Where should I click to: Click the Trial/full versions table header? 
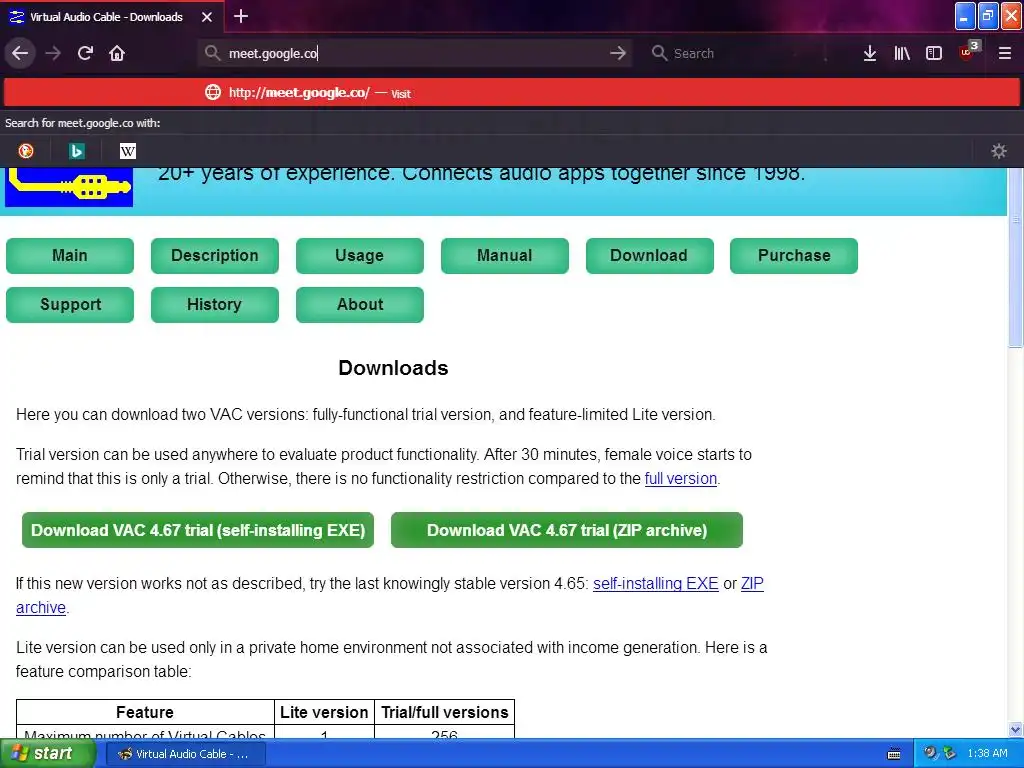click(x=445, y=712)
